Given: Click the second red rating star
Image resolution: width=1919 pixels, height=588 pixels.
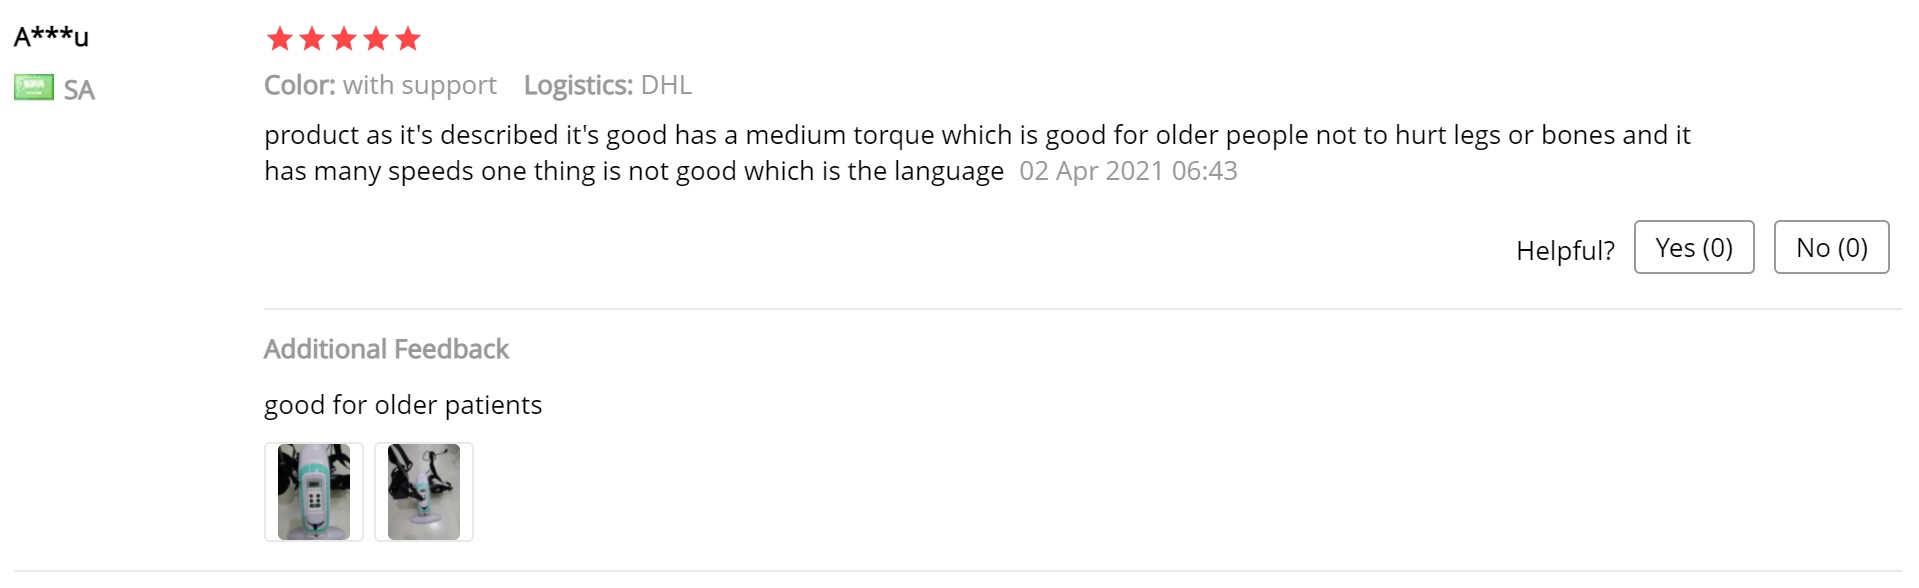Looking at the screenshot, I should [x=312, y=39].
